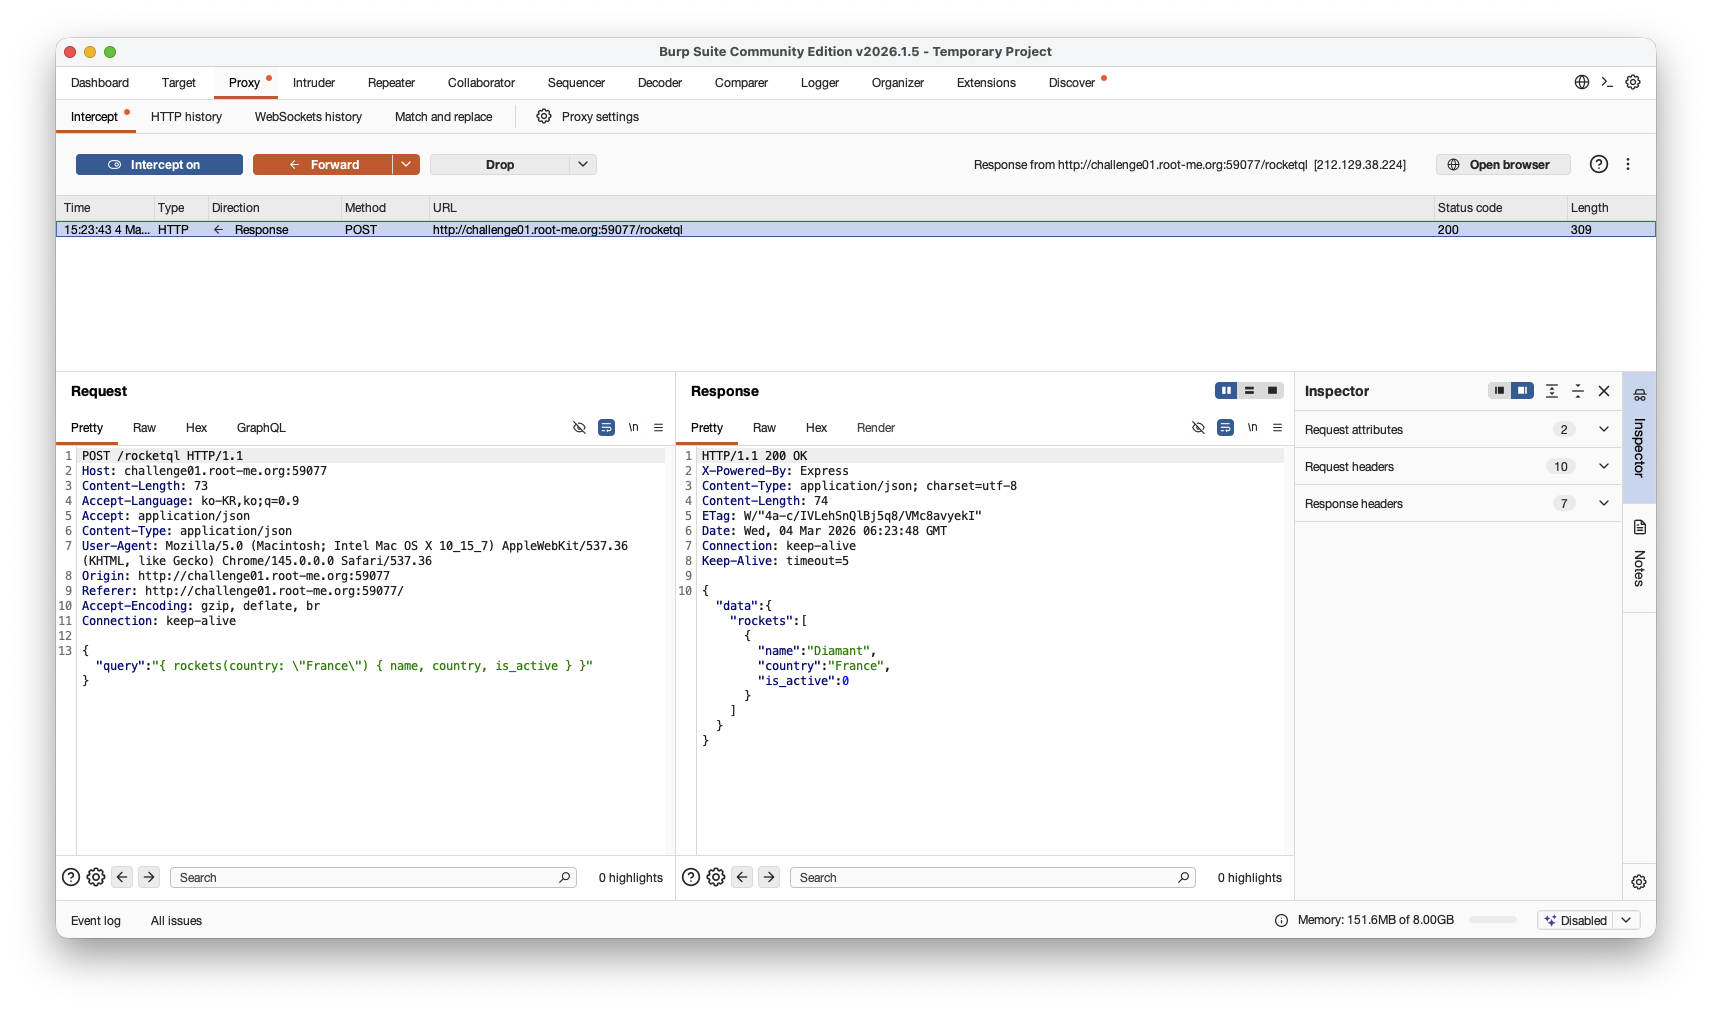Screen dimensions: 1712x1012
Task: Open the Match and replace sub-tab
Action: (443, 117)
